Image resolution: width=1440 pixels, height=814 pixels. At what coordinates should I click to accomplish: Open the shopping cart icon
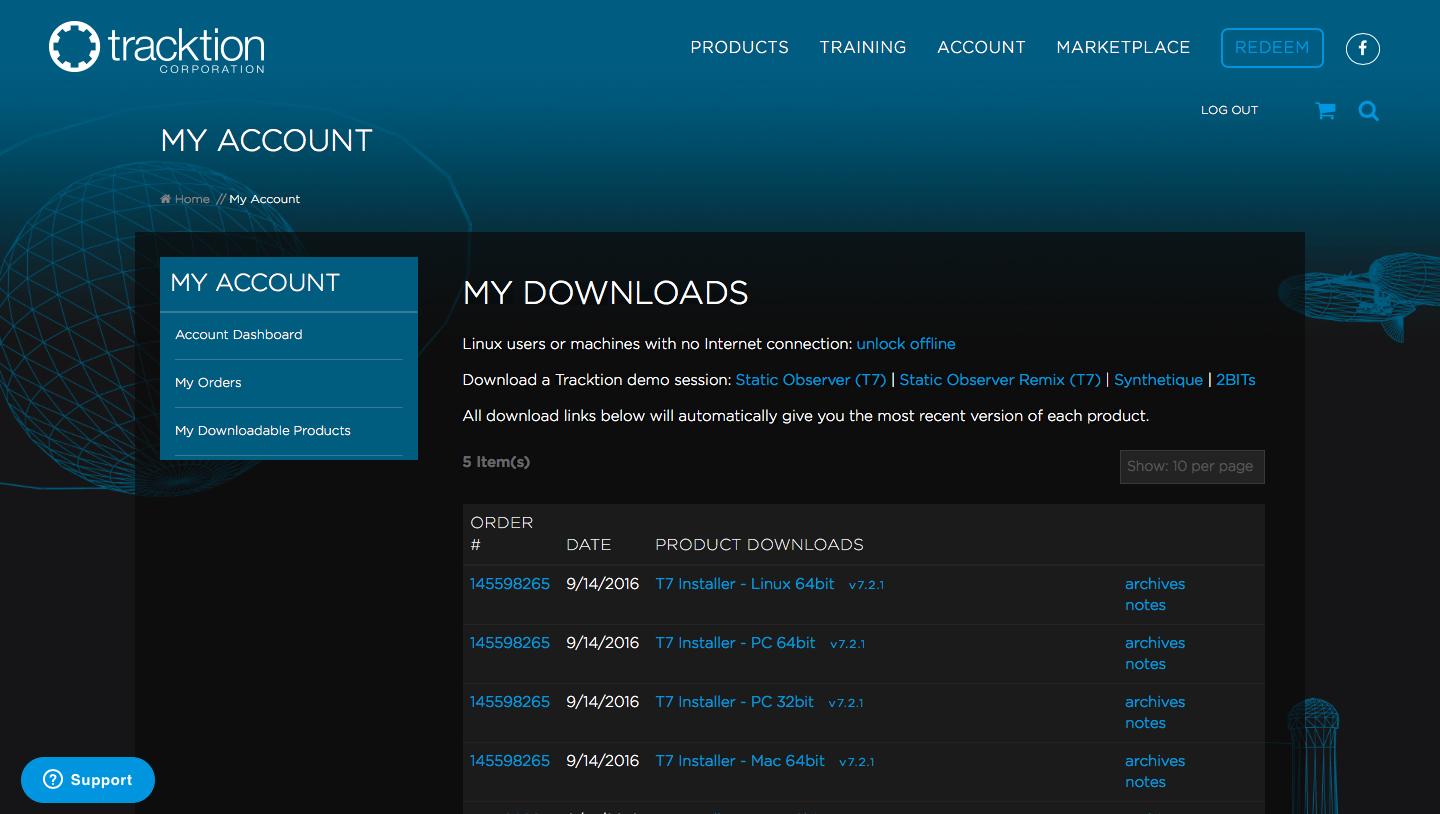(x=1325, y=111)
